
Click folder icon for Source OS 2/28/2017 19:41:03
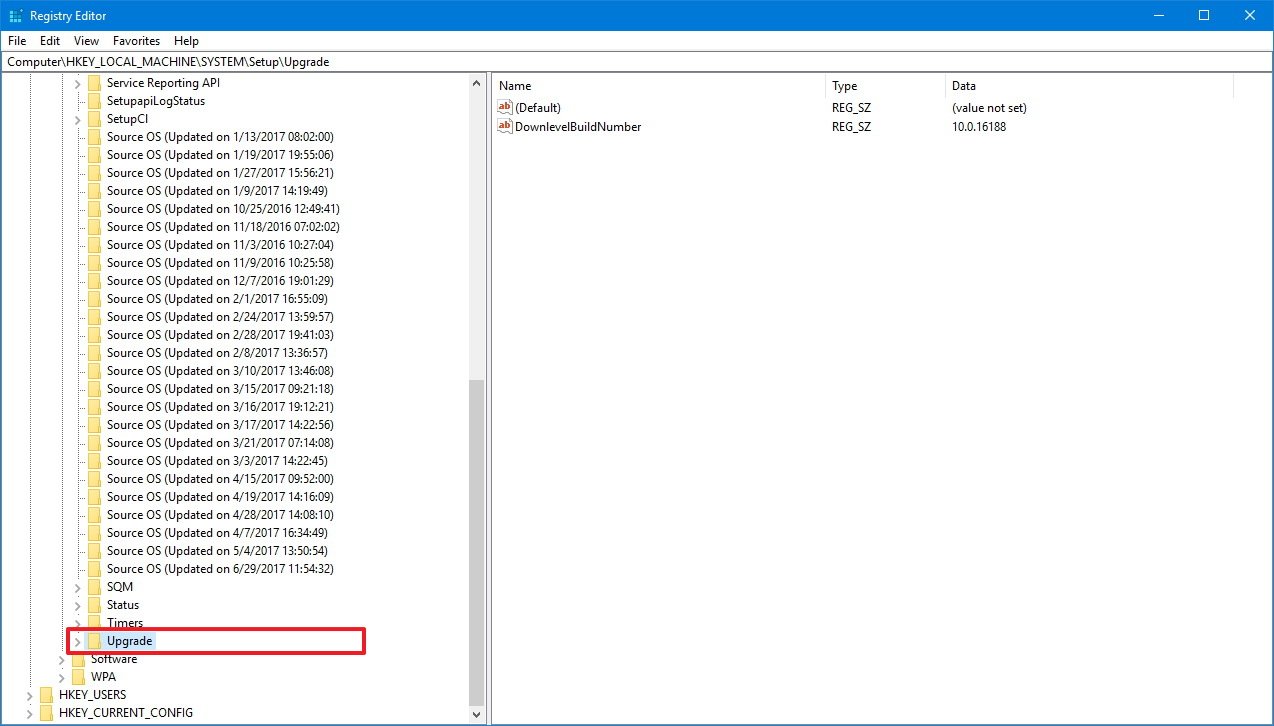pos(94,335)
